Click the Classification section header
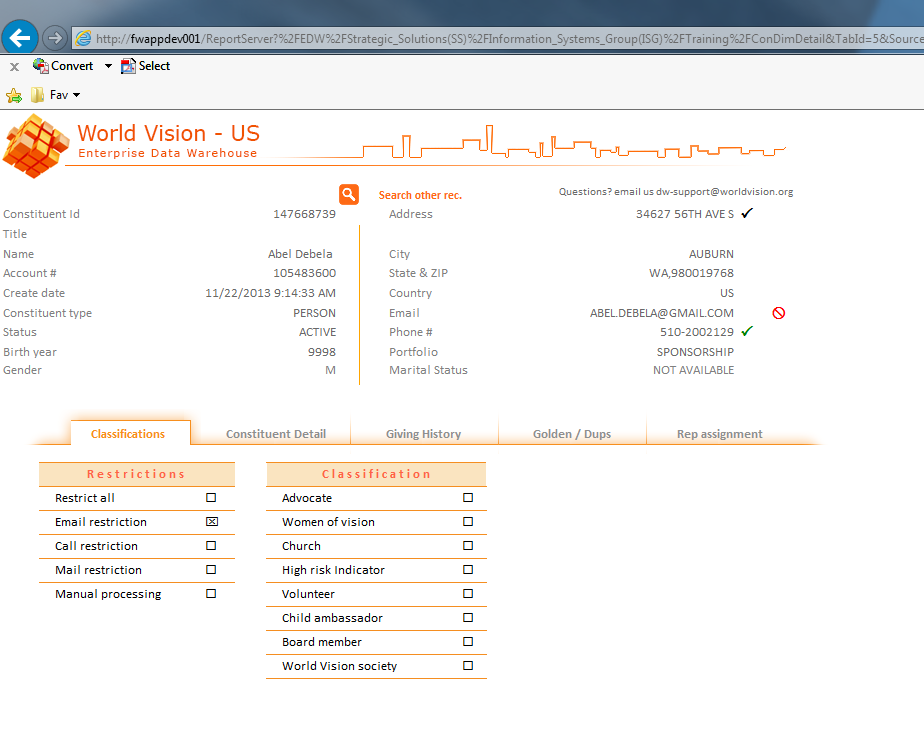 click(x=376, y=474)
